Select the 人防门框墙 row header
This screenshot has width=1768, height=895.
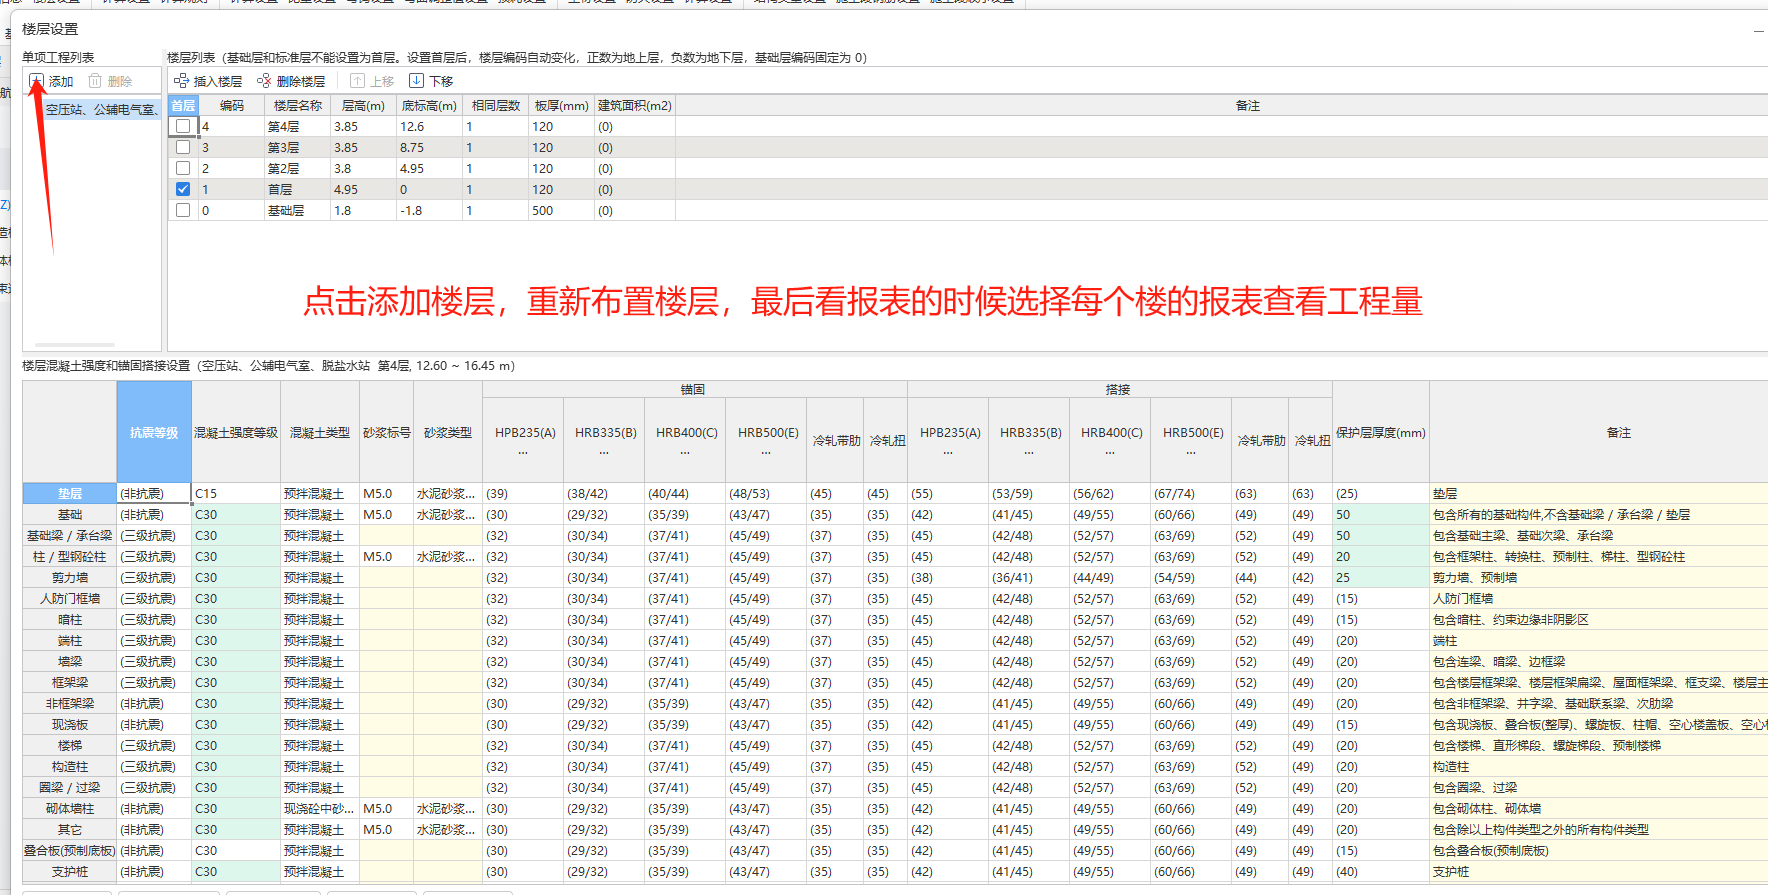[70, 598]
